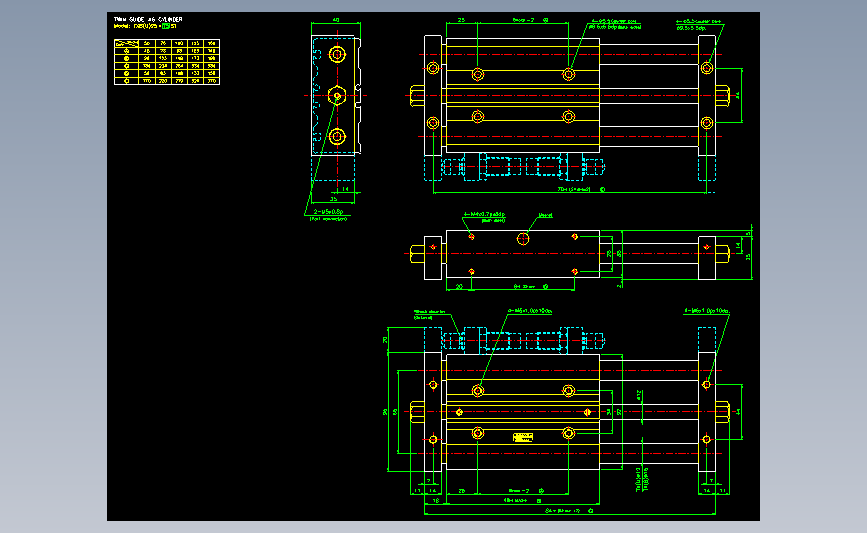Click the "40" width dimension above the end view
Image resolution: width=867 pixels, height=533 pixels.
tap(336, 20)
